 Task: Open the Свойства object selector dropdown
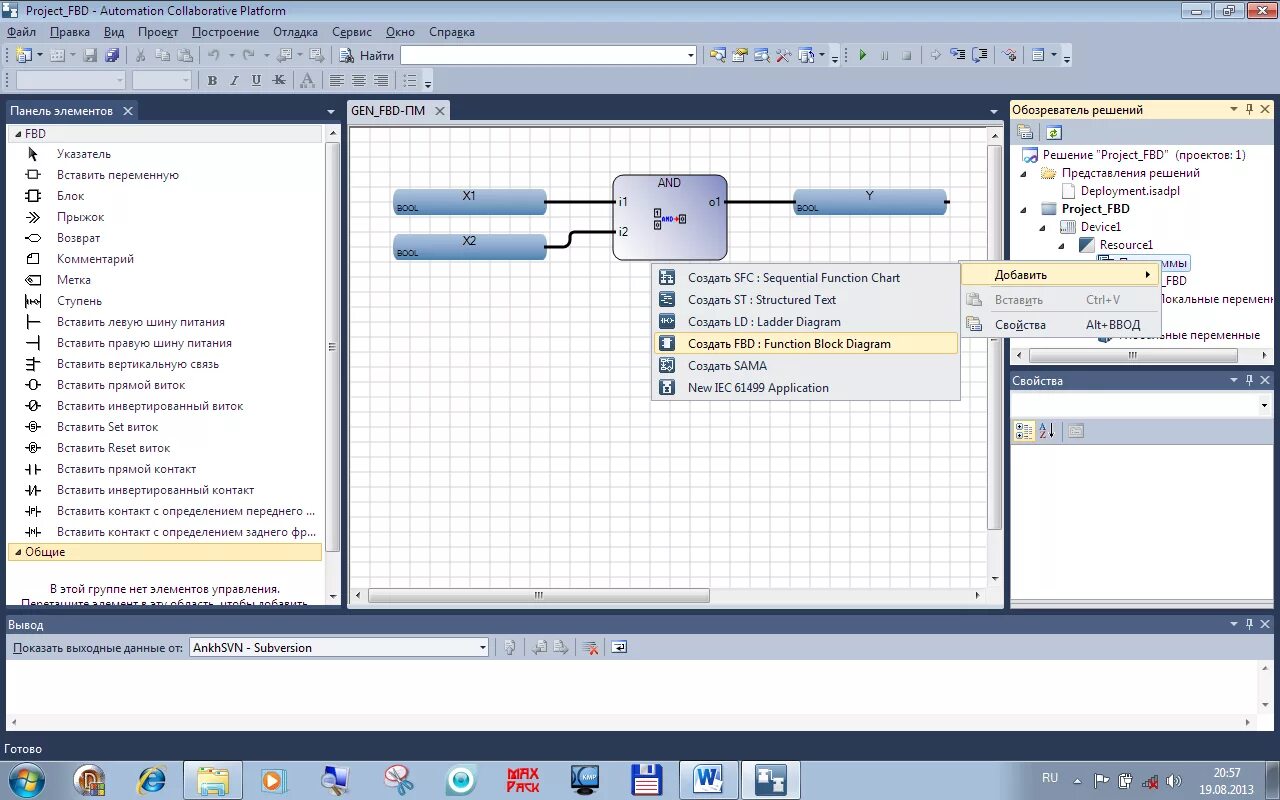1264,405
